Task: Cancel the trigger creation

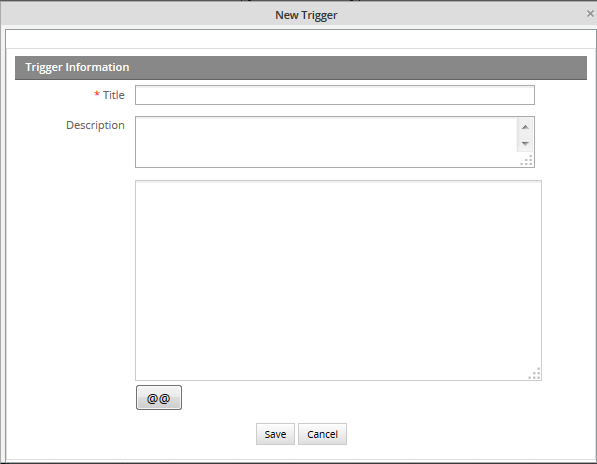Action: [x=322, y=434]
